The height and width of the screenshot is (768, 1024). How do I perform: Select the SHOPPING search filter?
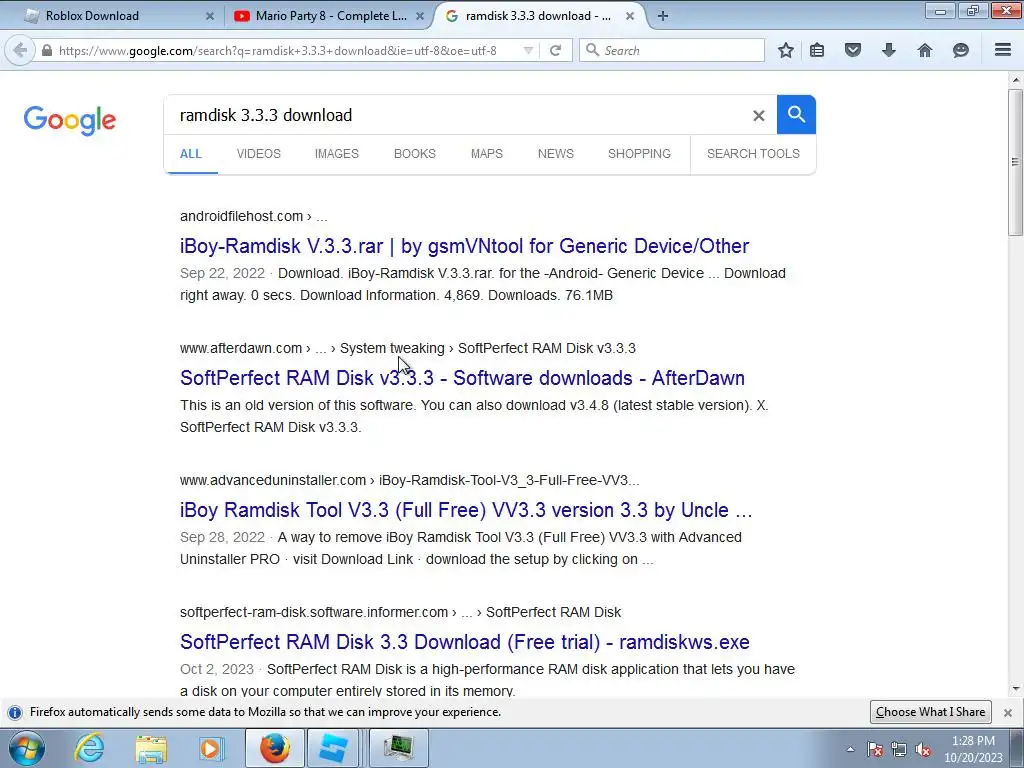click(639, 153)
